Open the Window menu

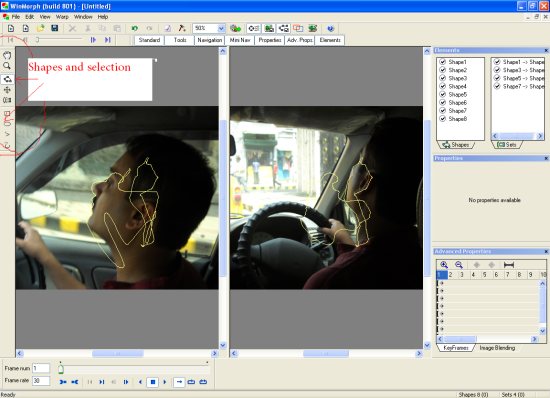pos(83,17)
